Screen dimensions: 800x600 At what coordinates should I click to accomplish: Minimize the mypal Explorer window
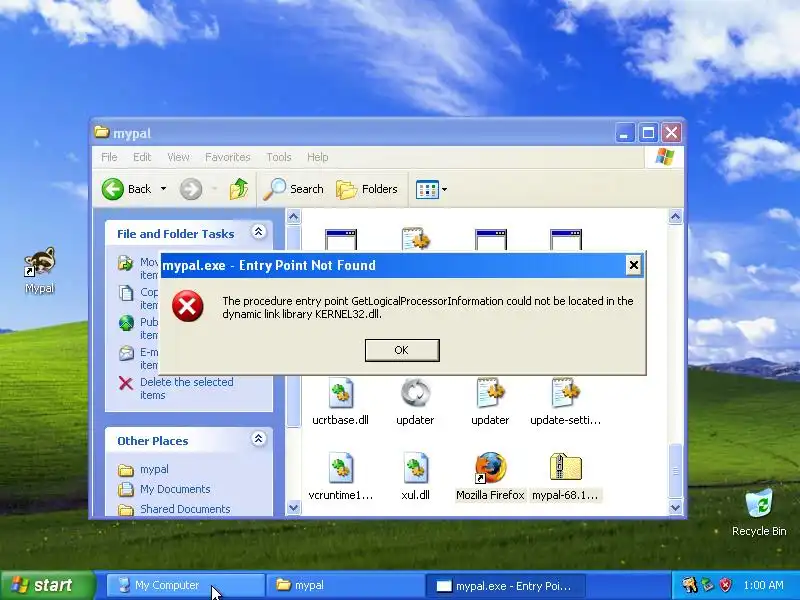point(624,133)
